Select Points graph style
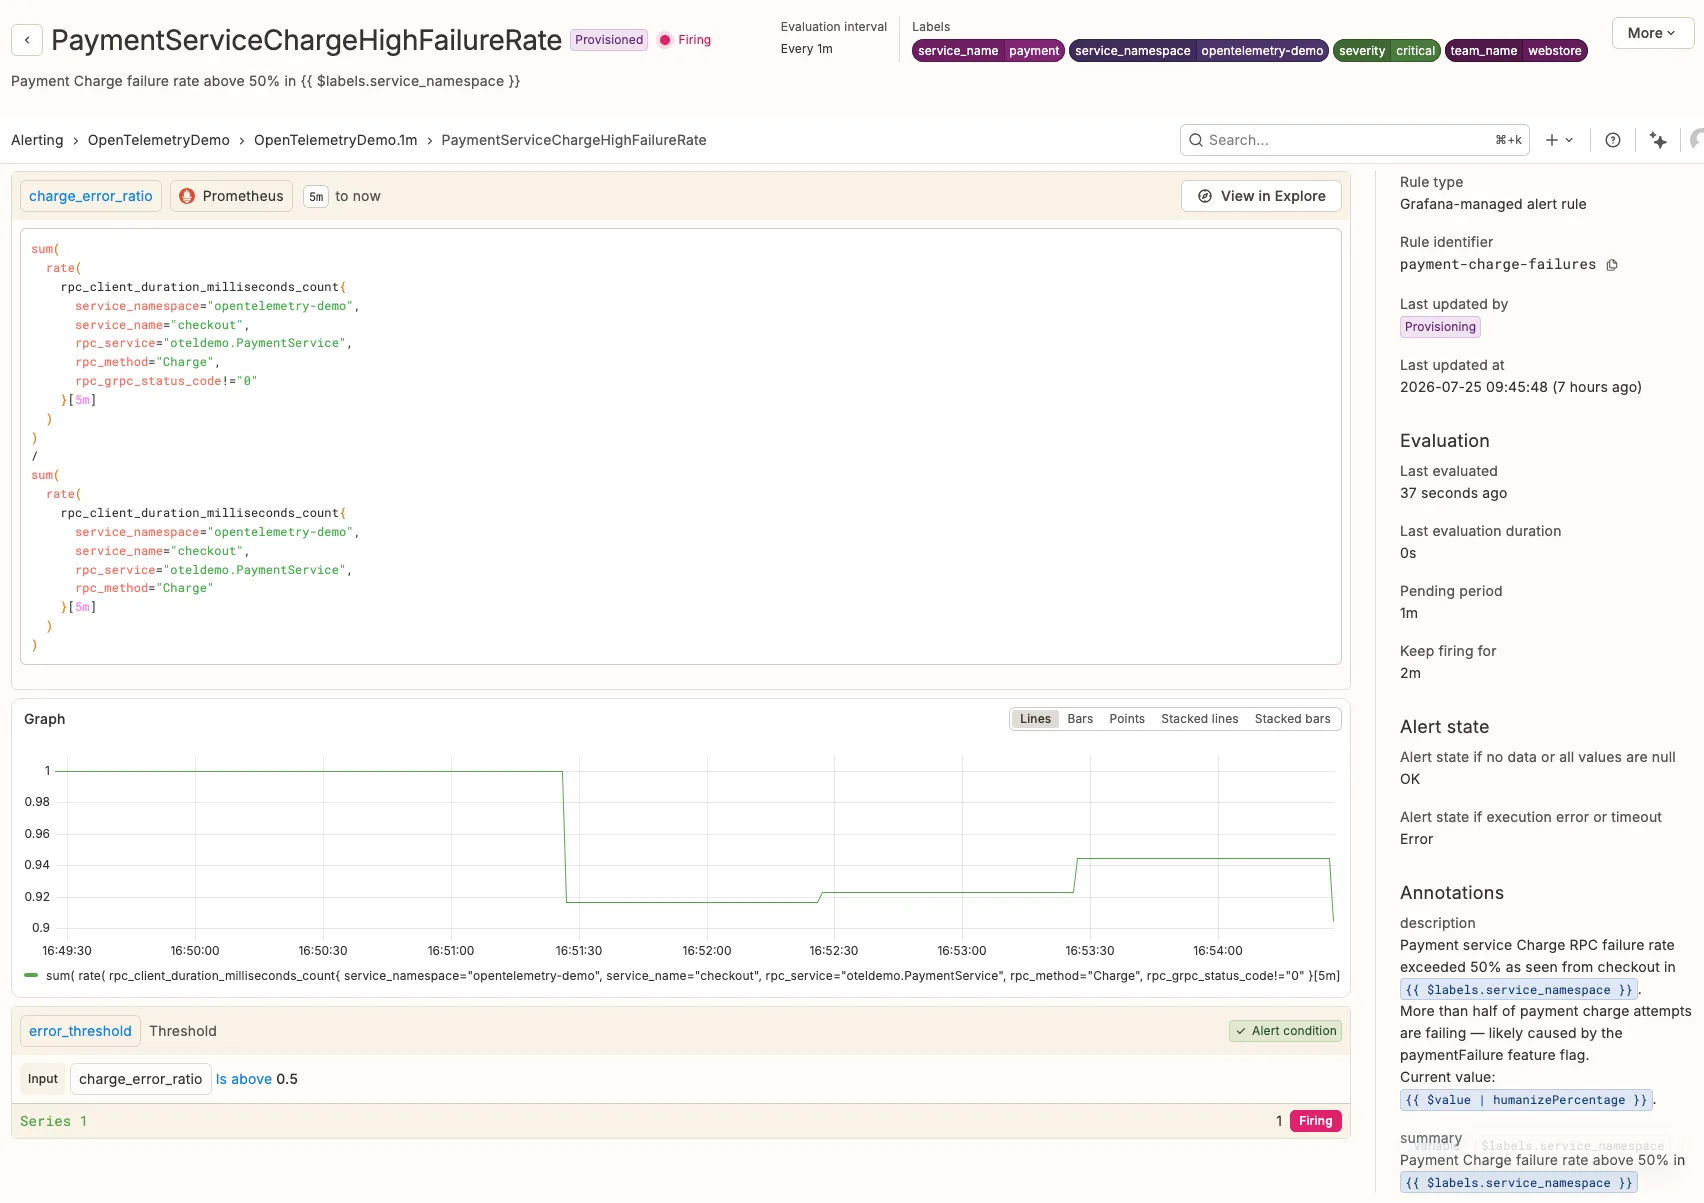1704x1203 pixels. 1127,719
